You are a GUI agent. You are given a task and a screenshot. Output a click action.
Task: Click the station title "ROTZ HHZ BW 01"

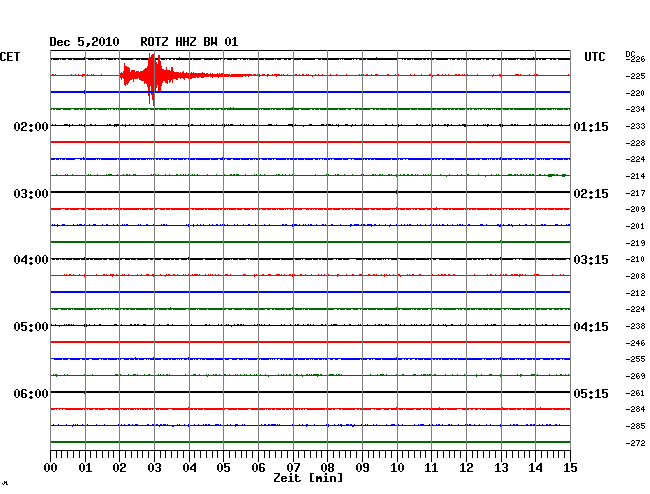click(x=189, y=42)
